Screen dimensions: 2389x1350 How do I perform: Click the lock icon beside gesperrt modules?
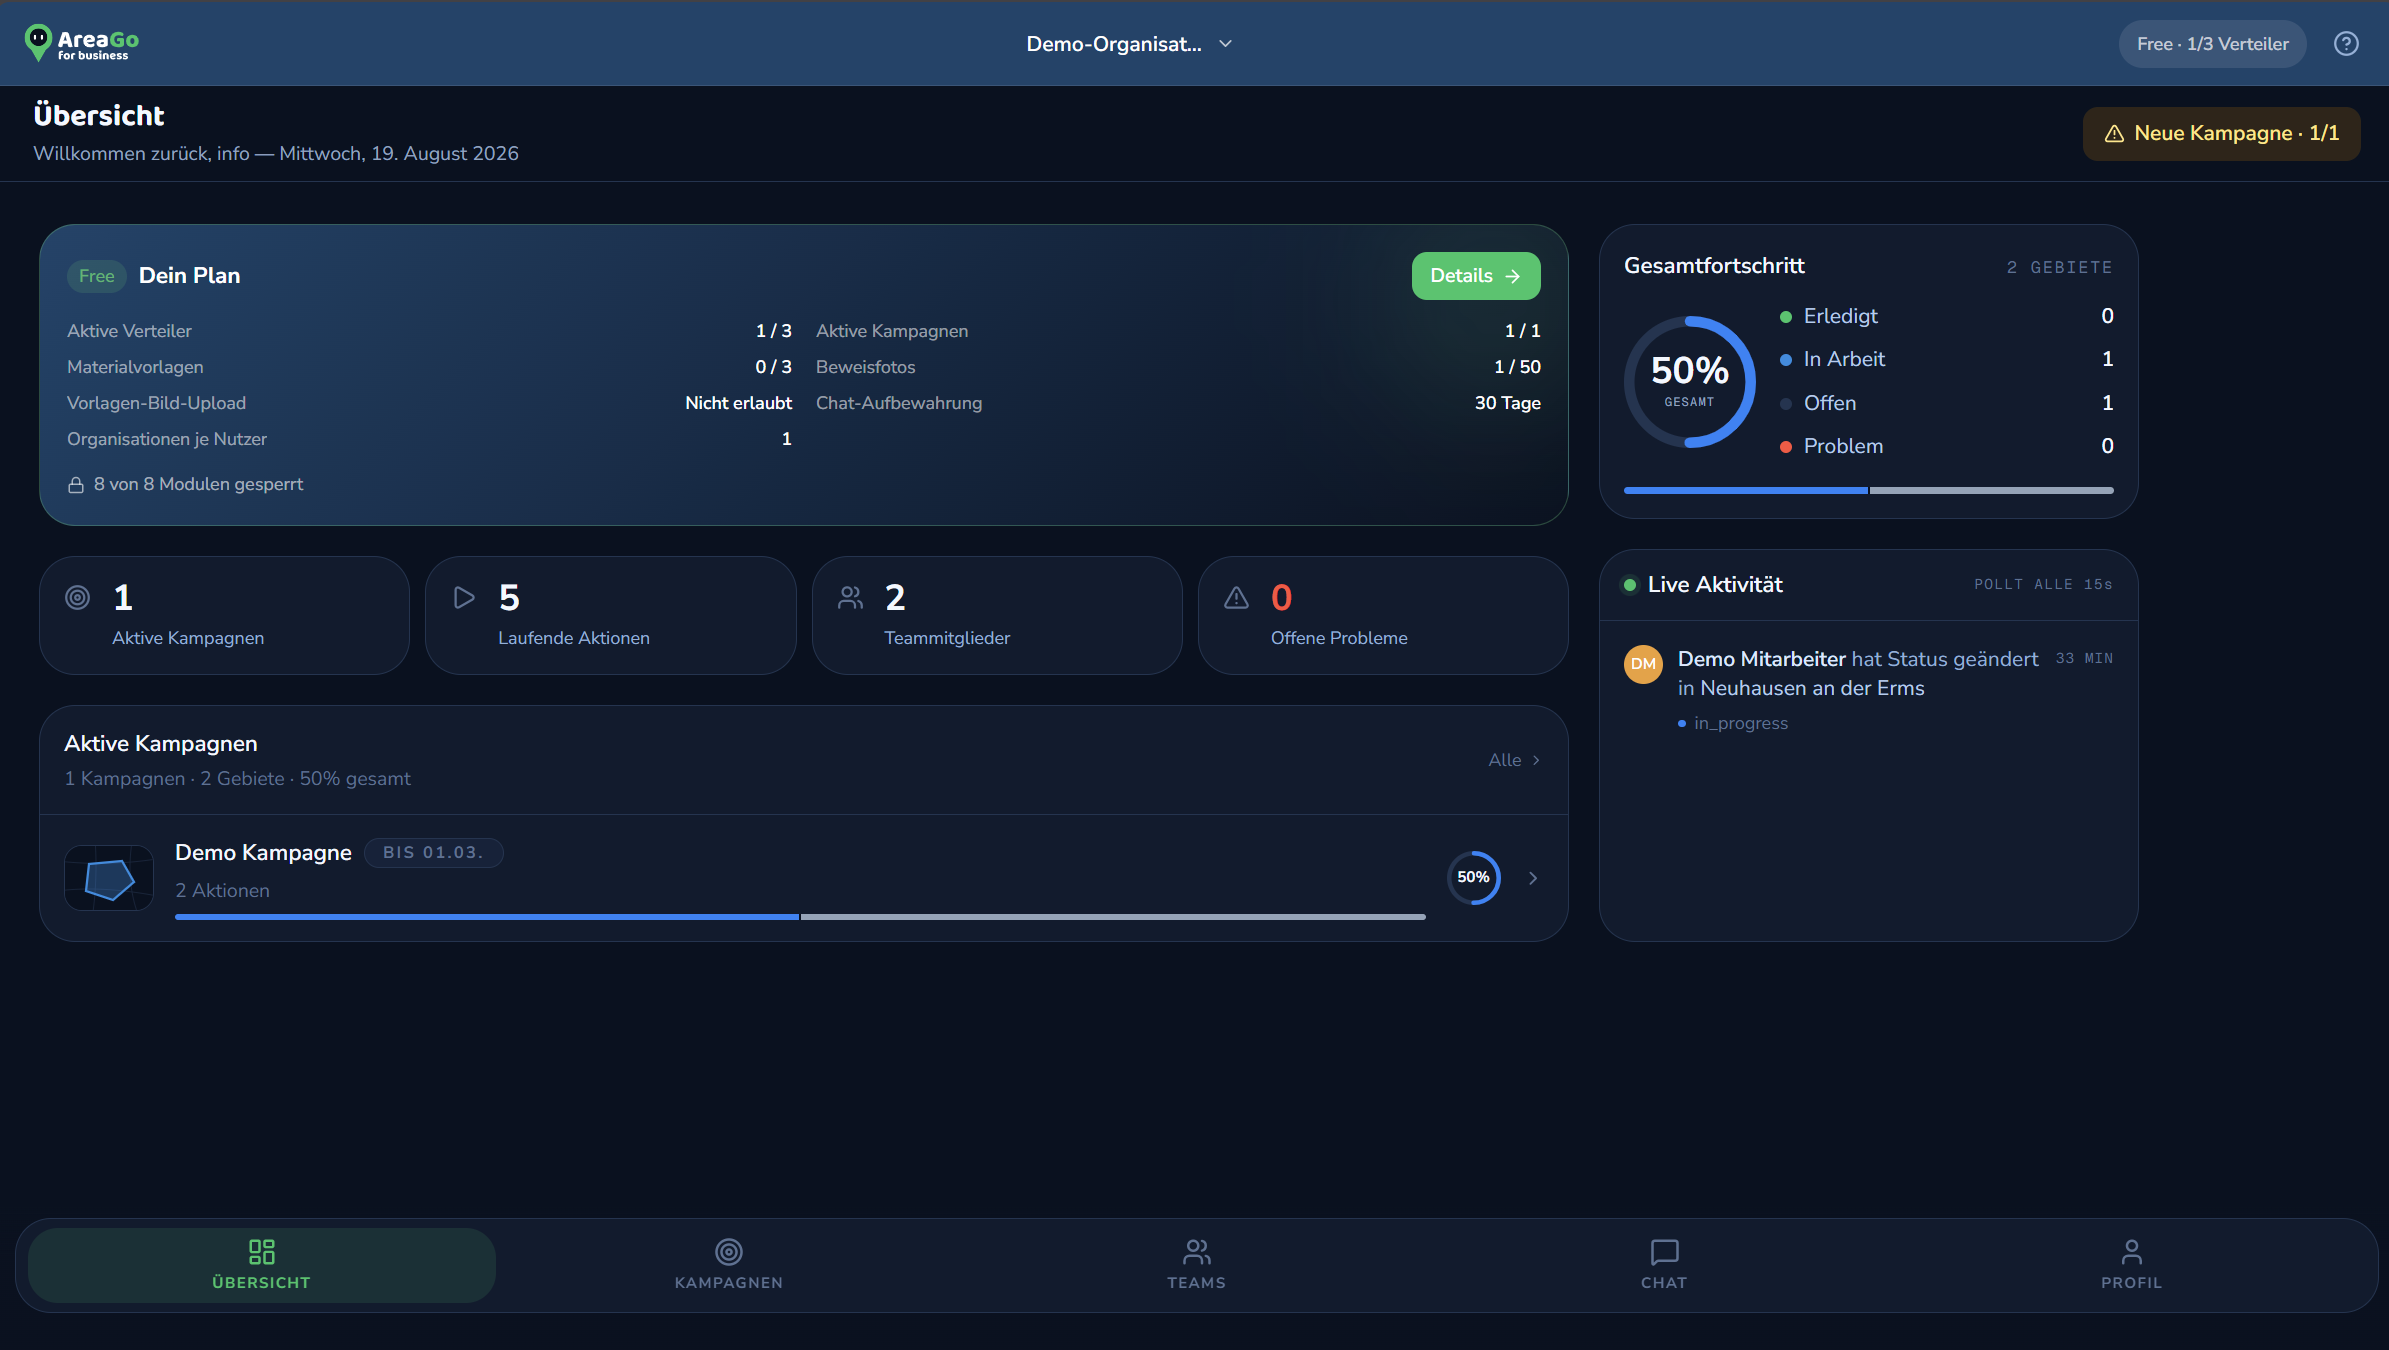[x=76, y=485]
